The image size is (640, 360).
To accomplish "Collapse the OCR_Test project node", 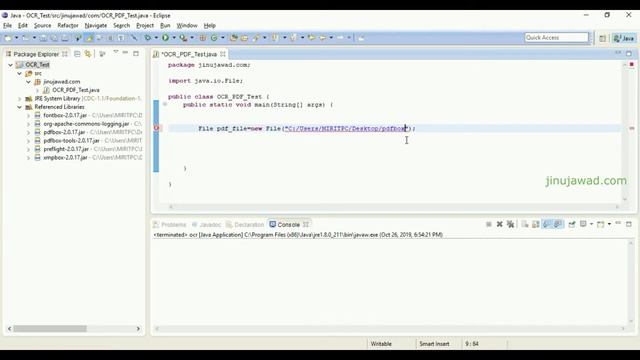I will coord(11,65).
